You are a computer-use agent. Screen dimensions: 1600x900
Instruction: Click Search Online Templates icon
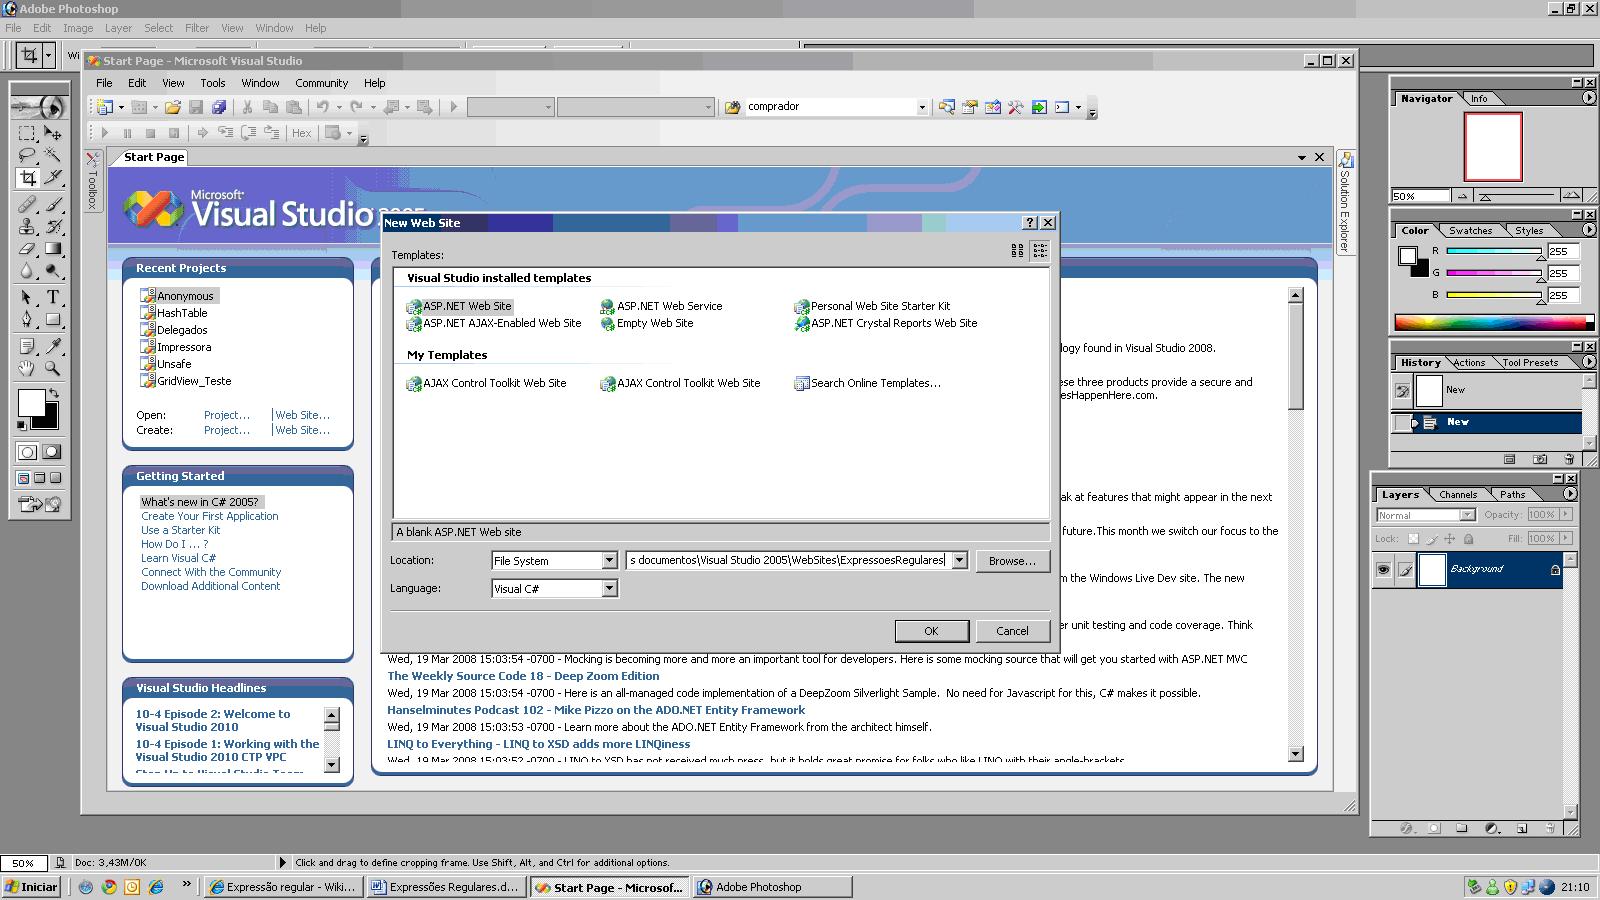(x=801, y=383)
